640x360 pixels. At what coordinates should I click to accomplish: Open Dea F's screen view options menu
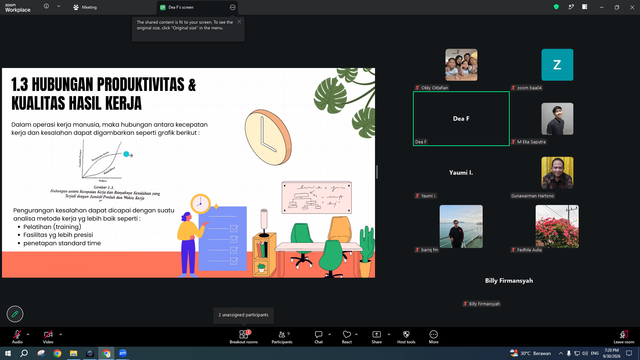click(232, 7)
